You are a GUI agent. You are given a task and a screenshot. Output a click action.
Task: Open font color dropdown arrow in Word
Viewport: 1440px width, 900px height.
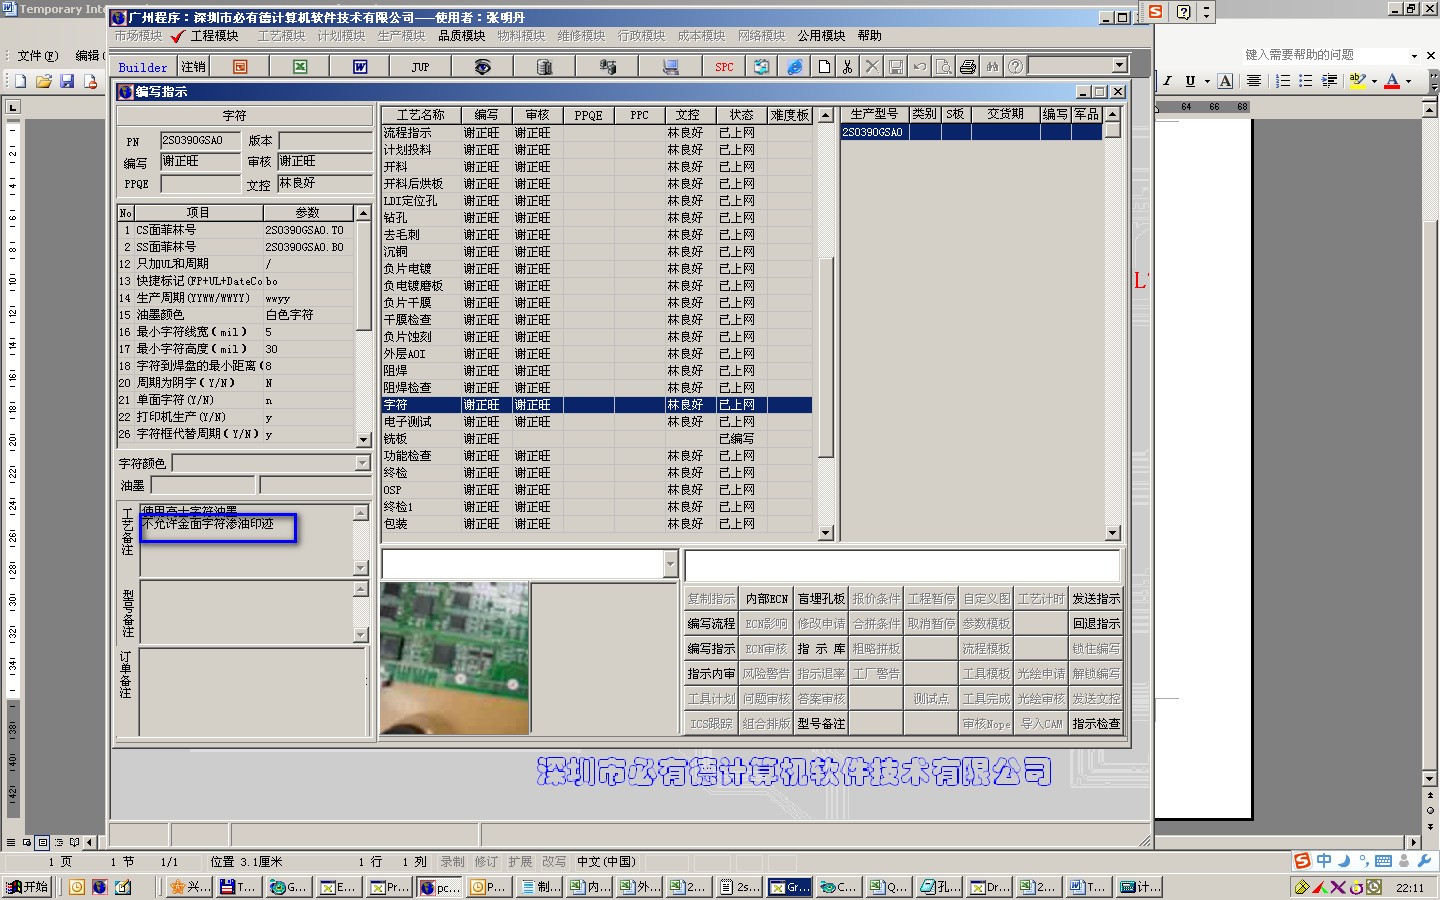(1408, 81)
